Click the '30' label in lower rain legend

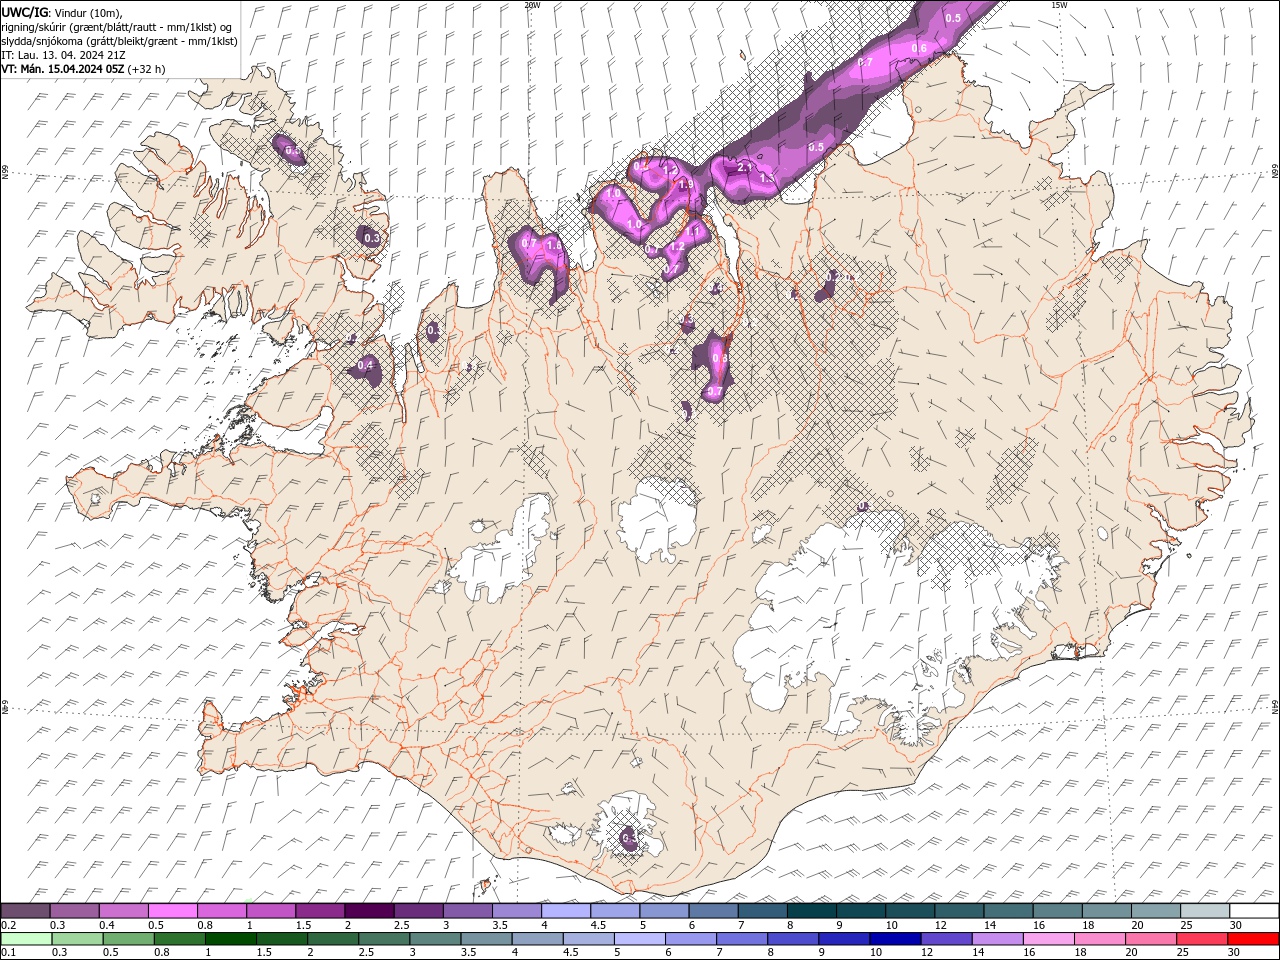tap(1236, 953)
